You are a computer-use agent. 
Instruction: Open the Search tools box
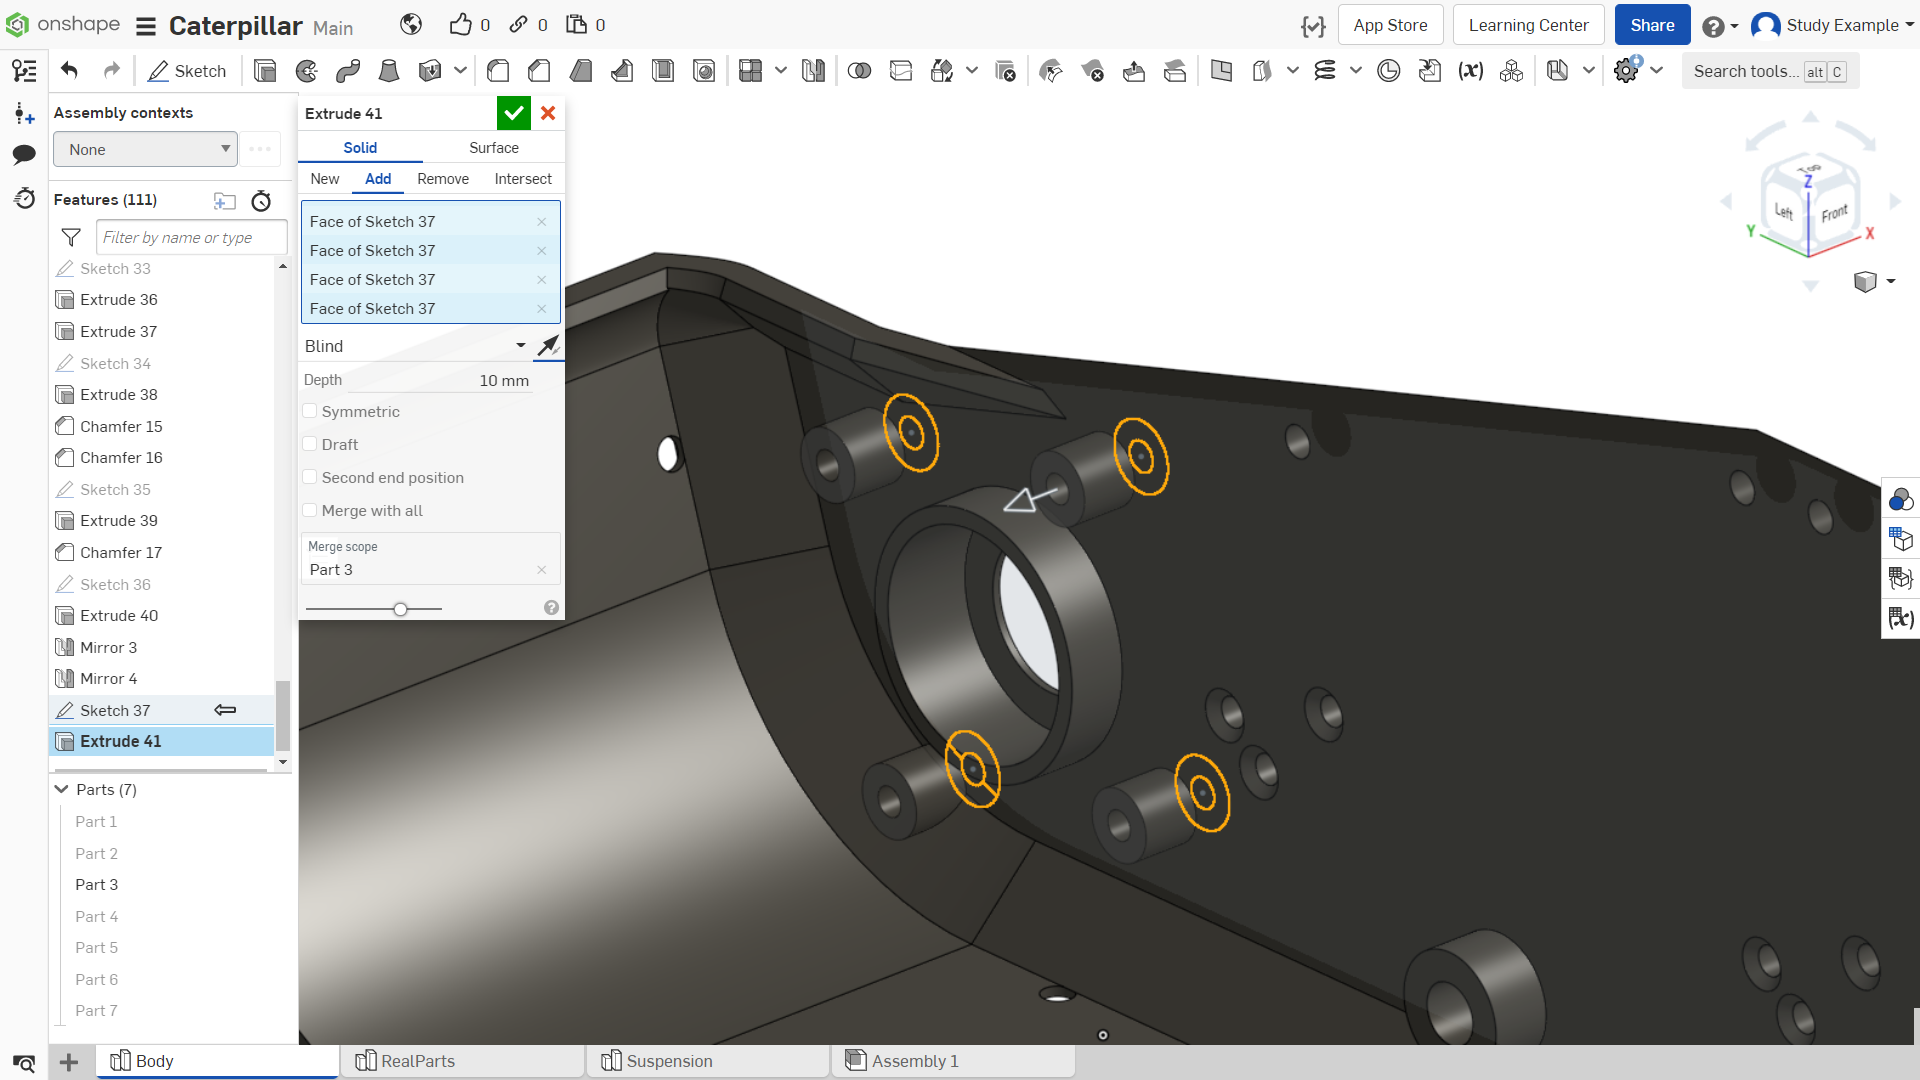[x=1770, y=71]
